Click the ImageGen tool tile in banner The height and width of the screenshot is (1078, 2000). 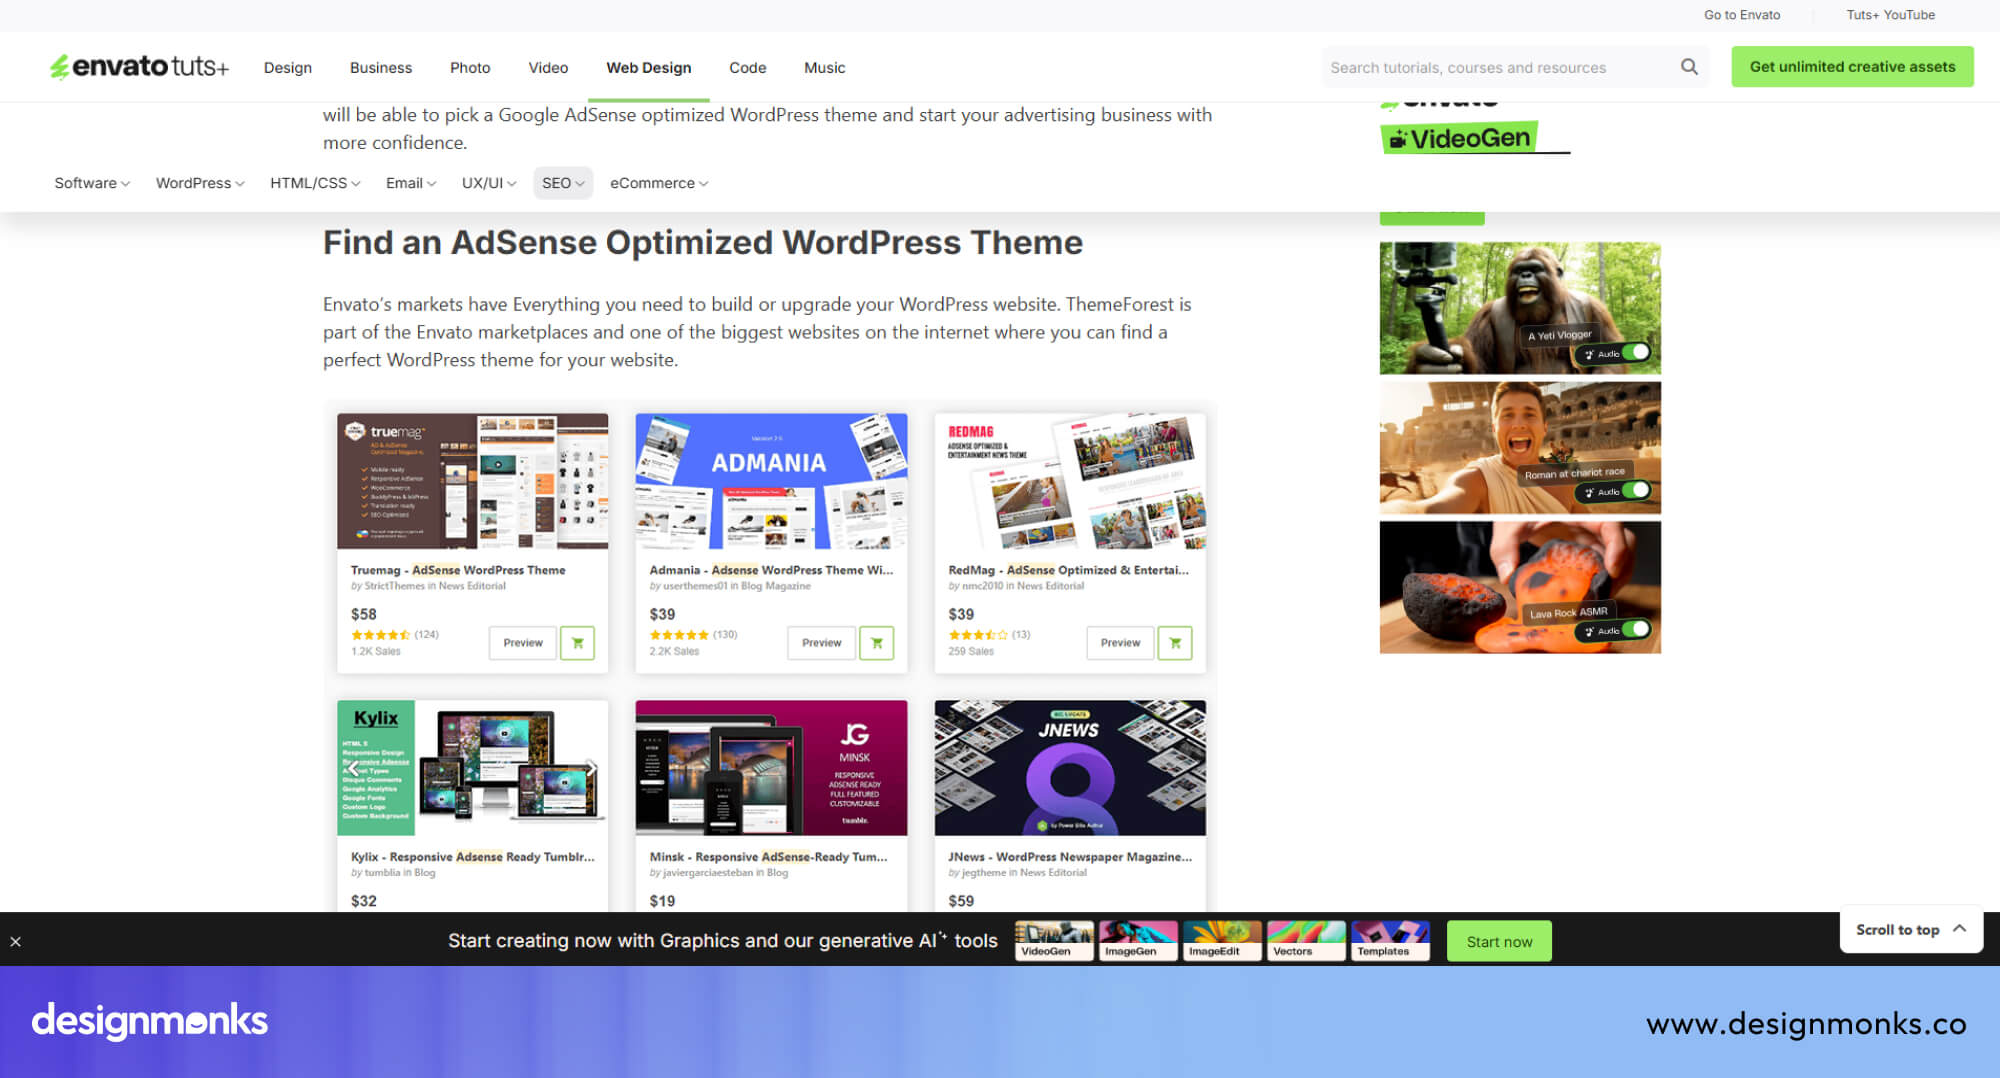(1138, 941)
